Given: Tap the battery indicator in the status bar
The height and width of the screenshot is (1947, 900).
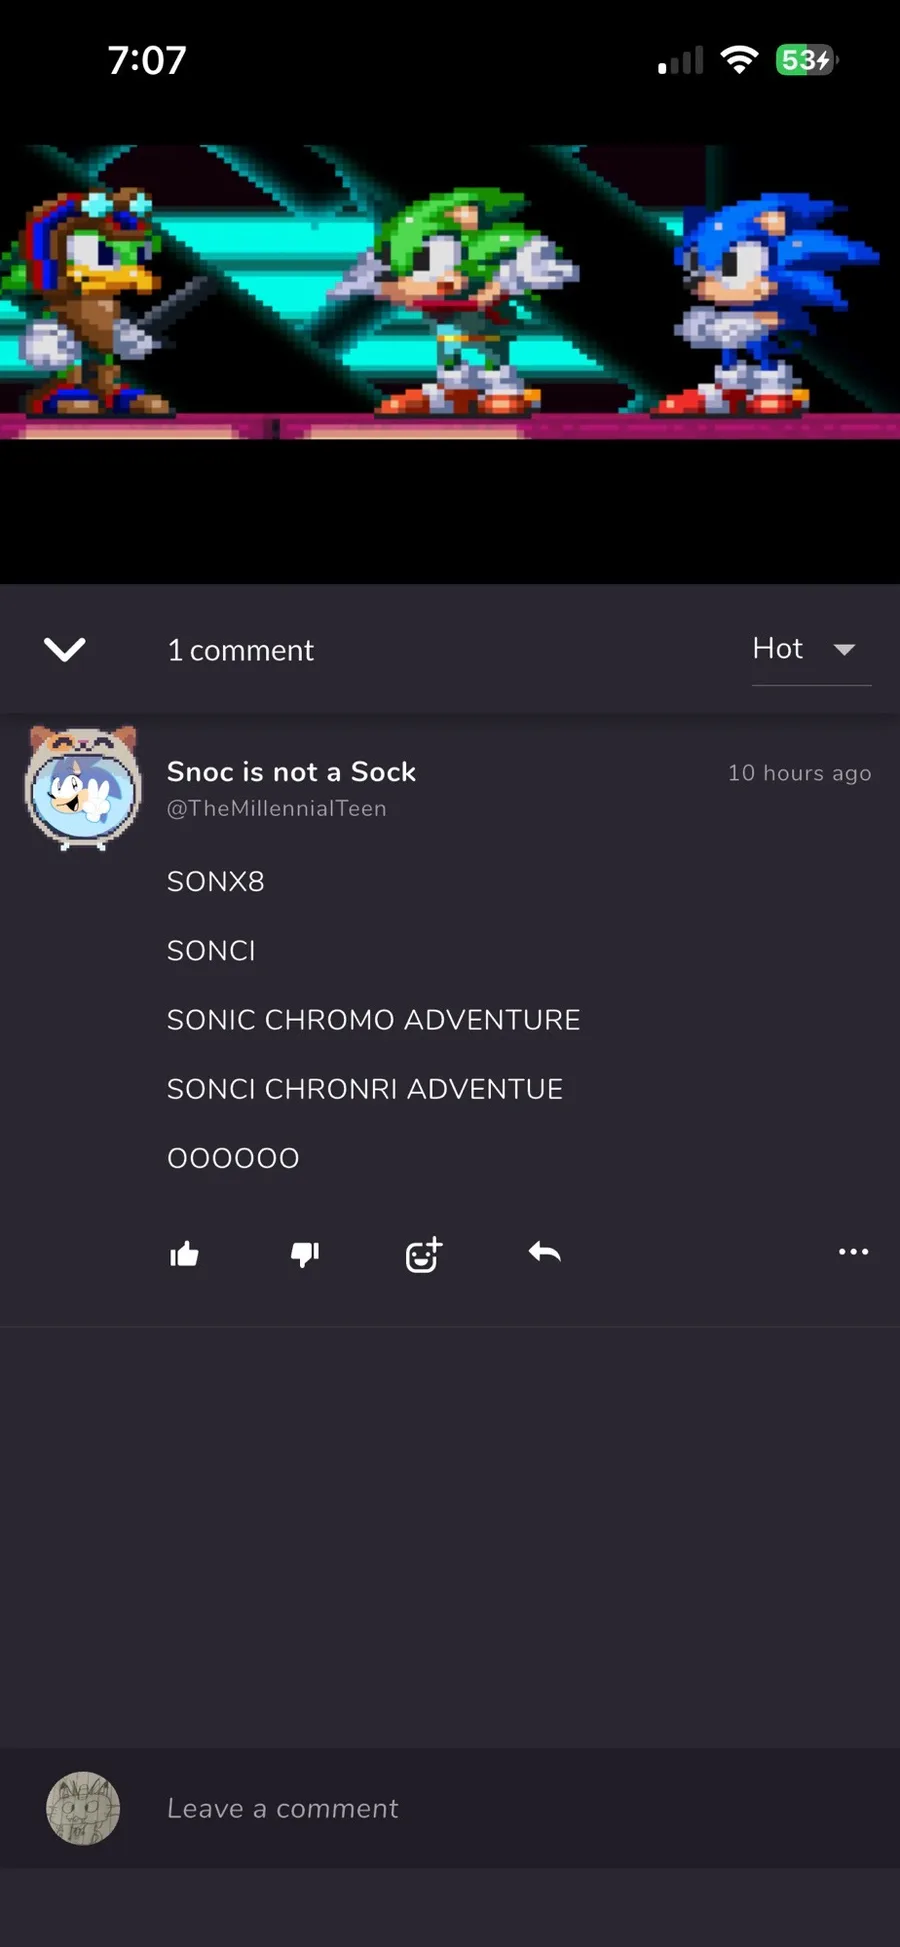Looking at the screenshot, I should pos(805,60).
